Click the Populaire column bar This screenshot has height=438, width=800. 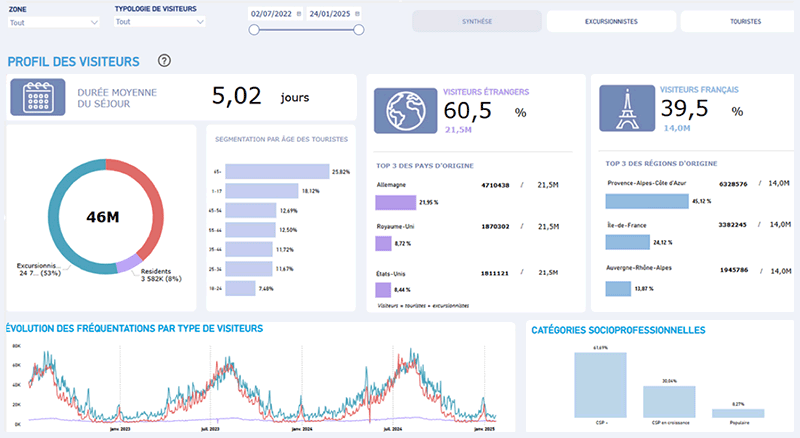click(x=738, y=413)
